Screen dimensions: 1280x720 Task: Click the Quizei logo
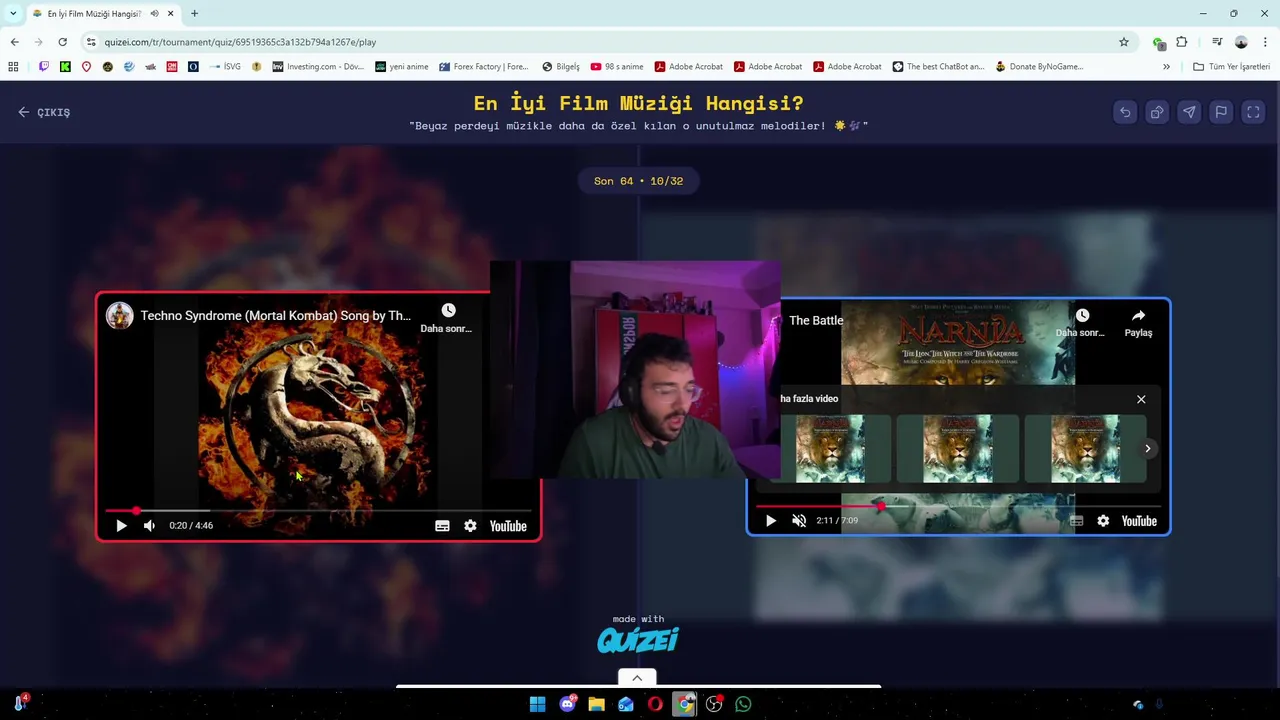638,640
